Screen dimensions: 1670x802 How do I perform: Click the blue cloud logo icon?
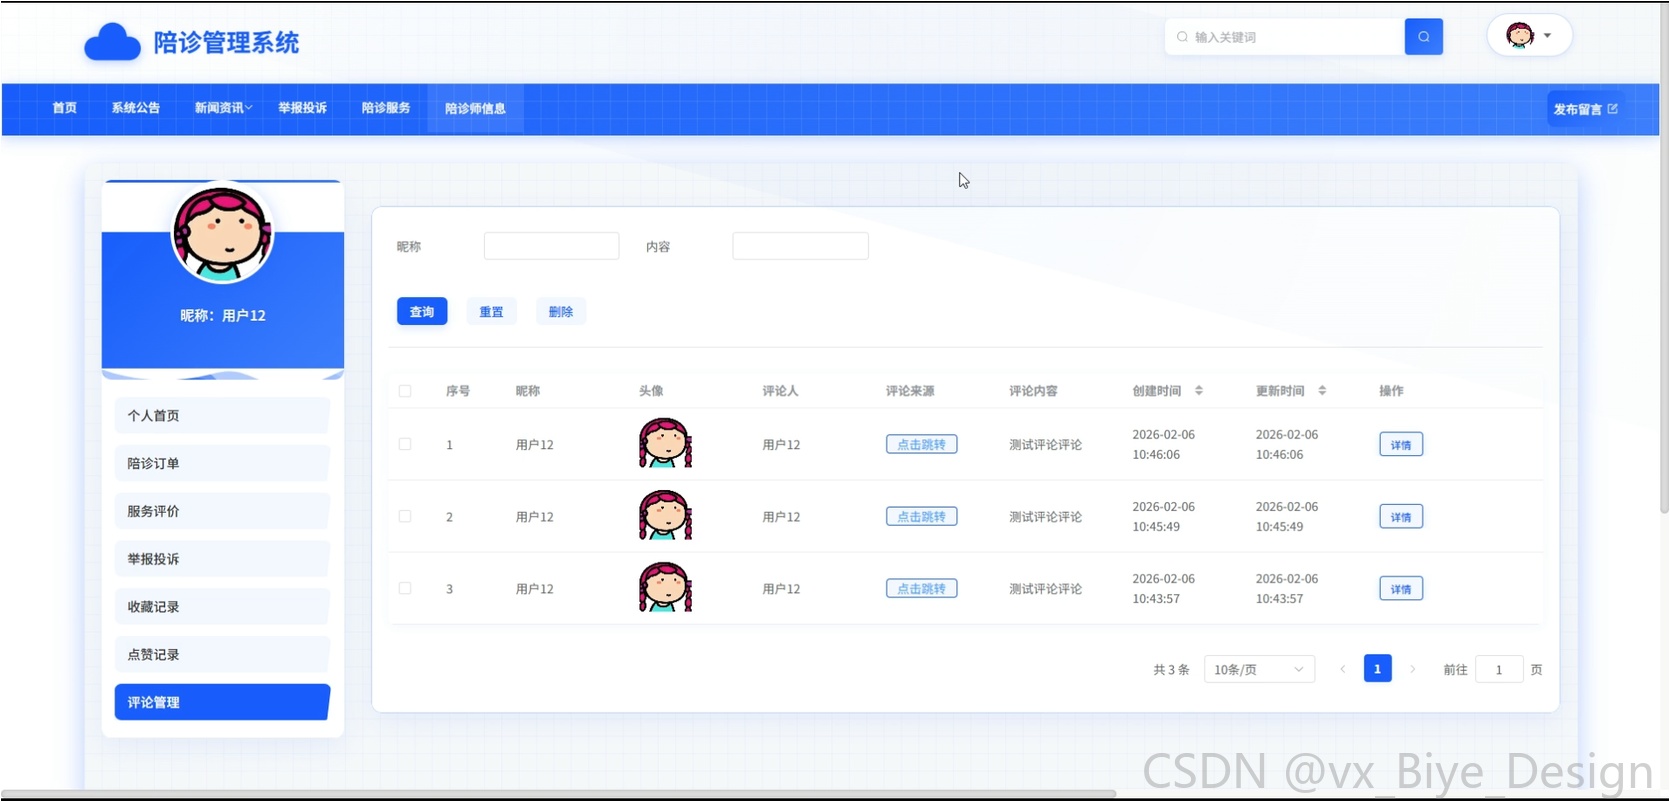112,42
